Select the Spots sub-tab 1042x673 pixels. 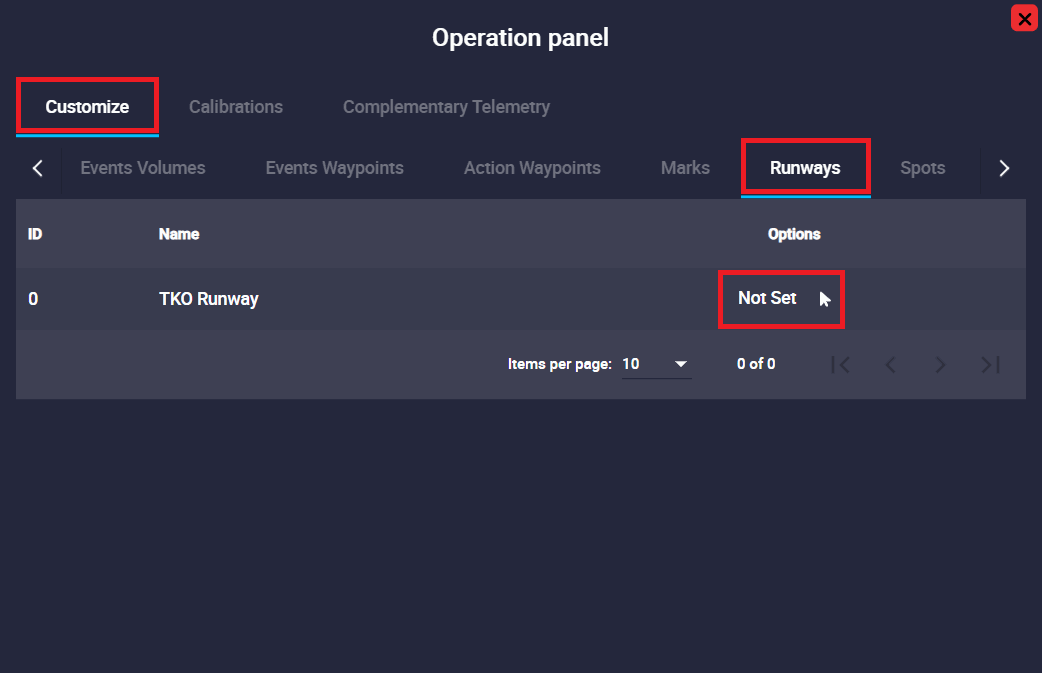(922, 168)
